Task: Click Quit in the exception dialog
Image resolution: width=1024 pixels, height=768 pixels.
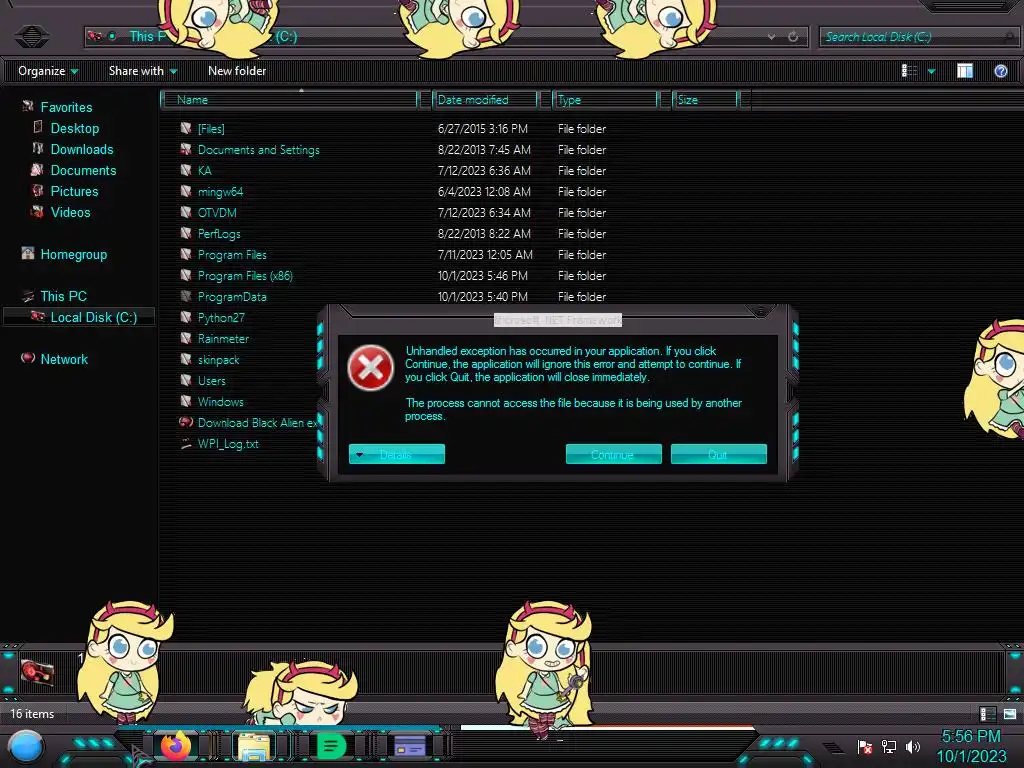Action: [718, 455]
